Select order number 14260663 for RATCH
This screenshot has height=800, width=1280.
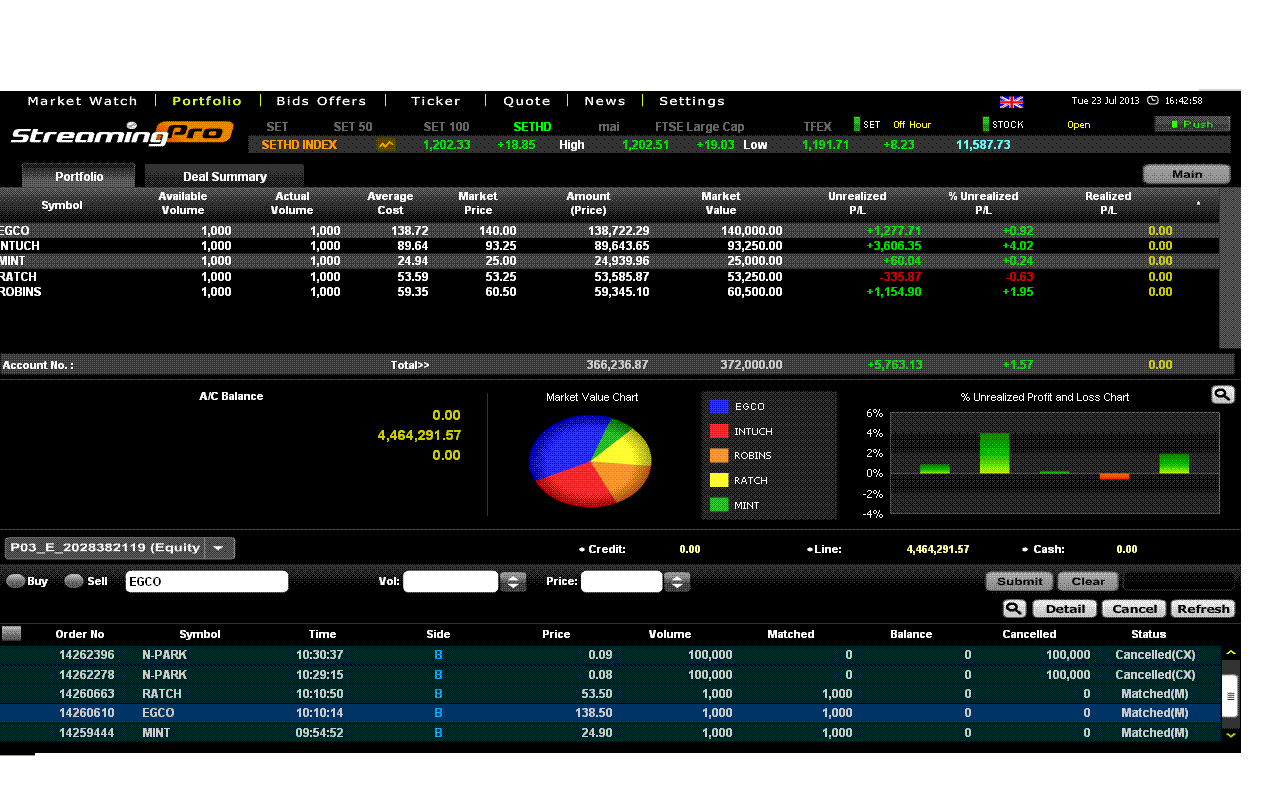(610, 694)
